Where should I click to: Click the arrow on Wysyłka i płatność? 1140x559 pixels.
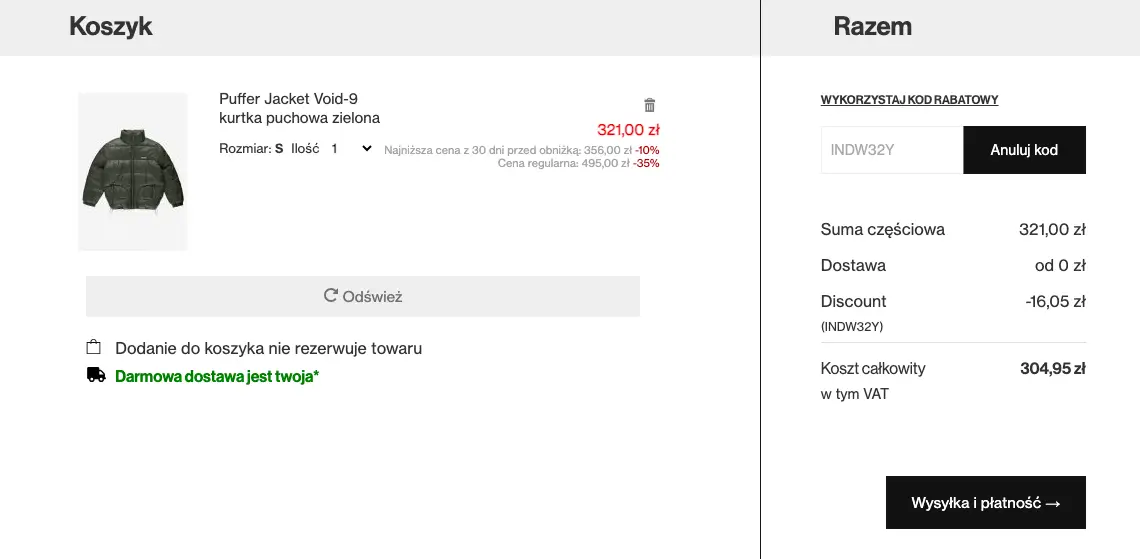pos(1052,503)
